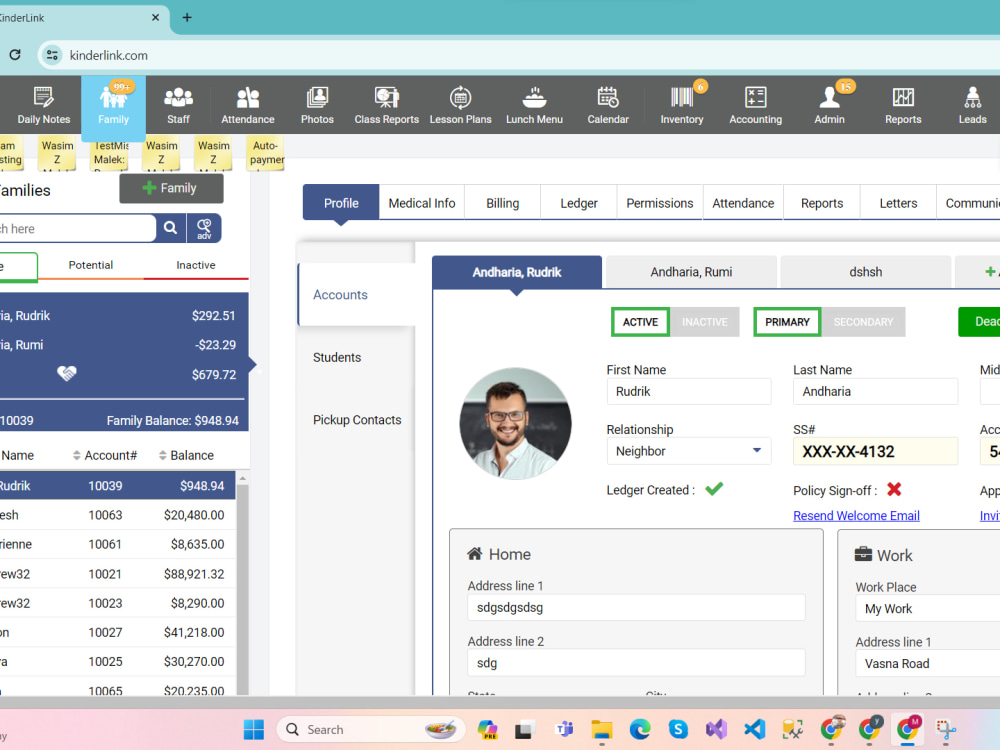Open the Pickup Contacts section
Viewport: 1000px width, 750px height.
point(357,420)
